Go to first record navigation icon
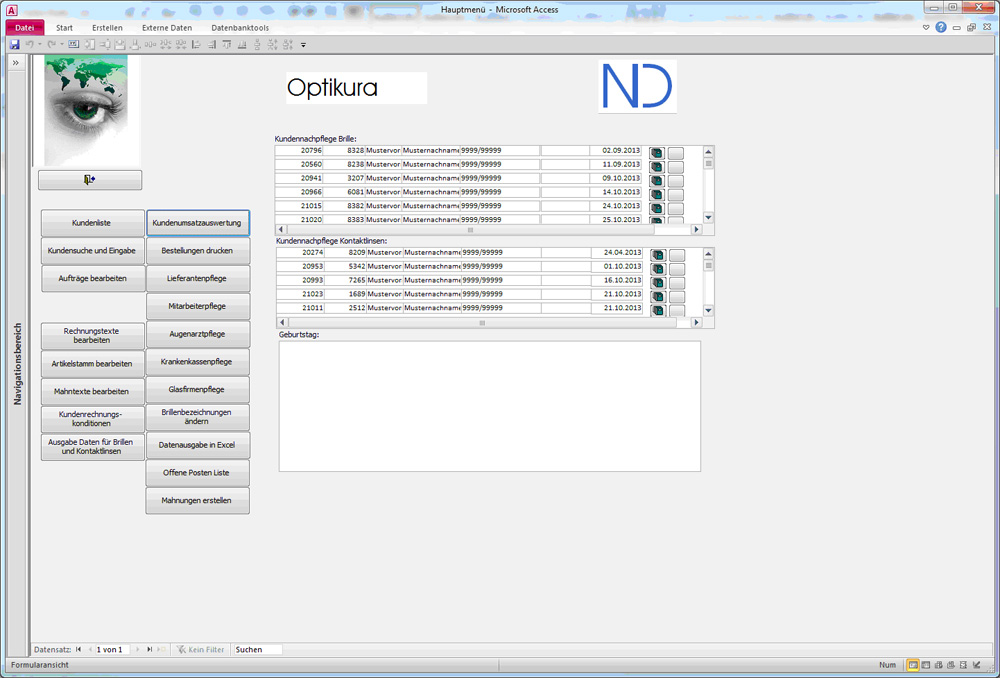This screenshot has width=1000, height=678. [78, 649]
